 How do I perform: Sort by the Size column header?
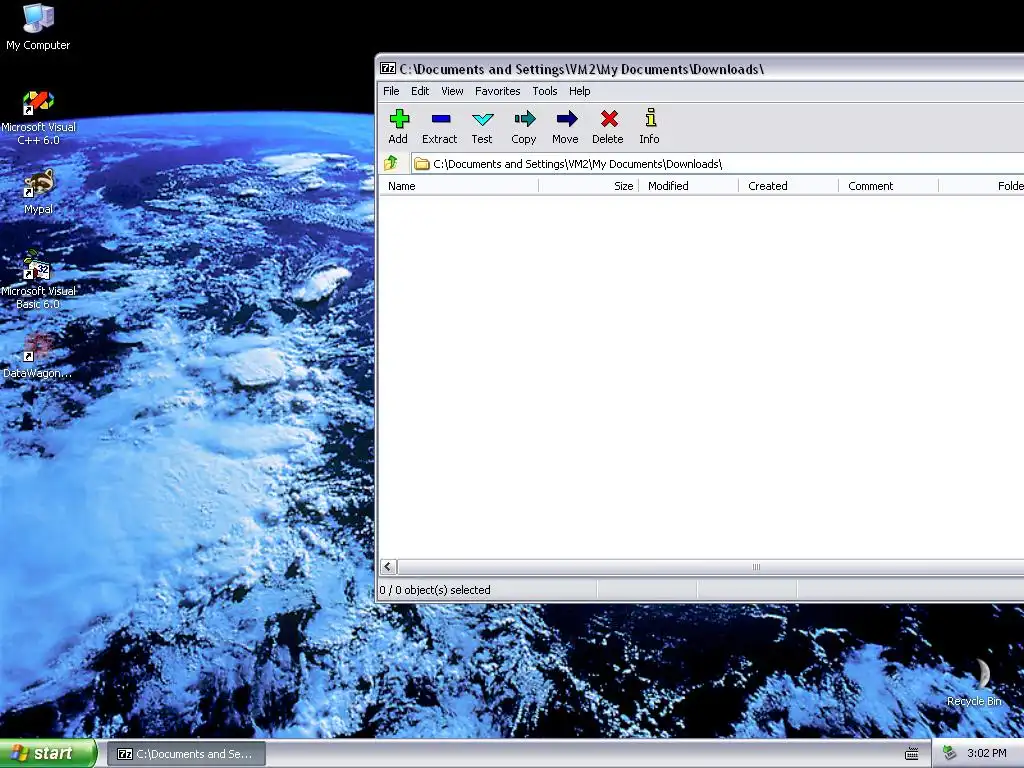[x=589, y=186]
